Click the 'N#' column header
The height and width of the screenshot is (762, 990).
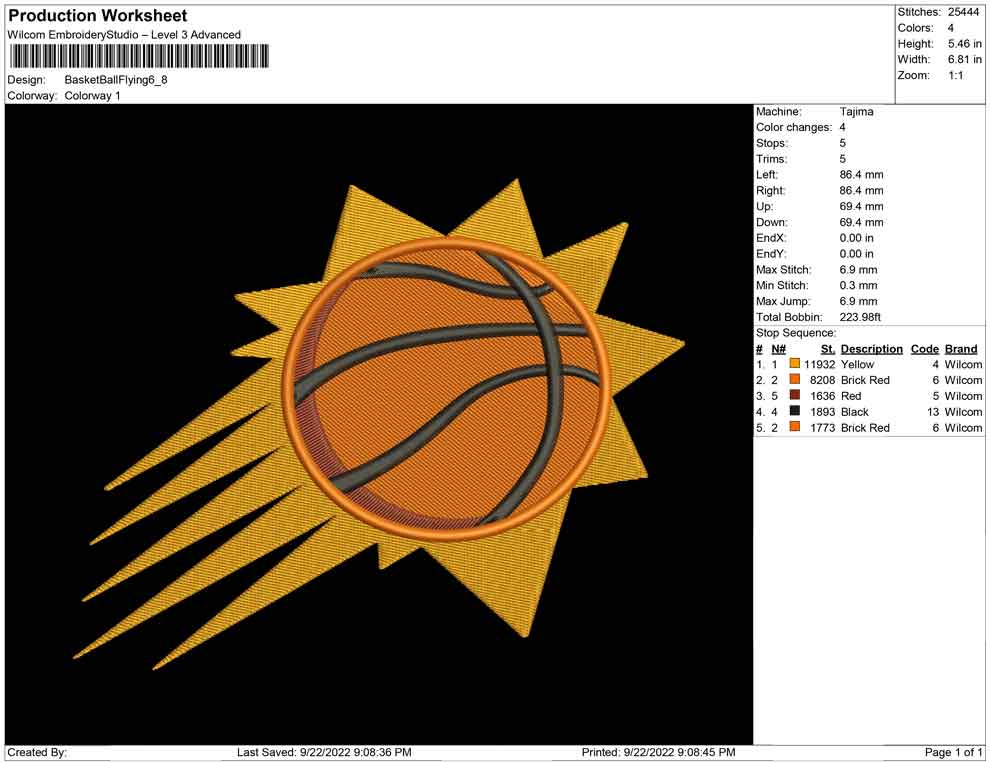tap(778, 349)
